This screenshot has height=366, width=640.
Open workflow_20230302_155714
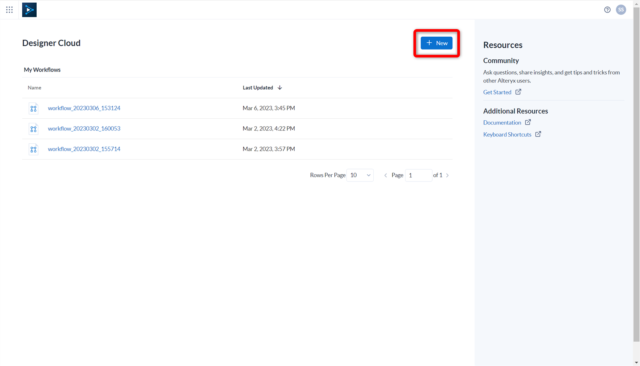pyautogui.click(x=84, y=149)
